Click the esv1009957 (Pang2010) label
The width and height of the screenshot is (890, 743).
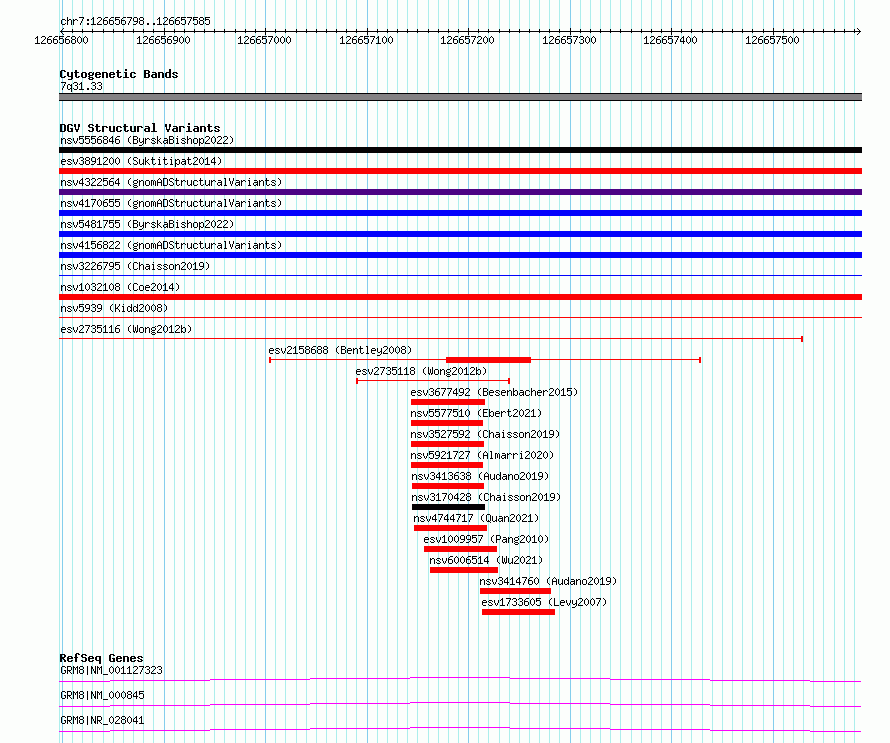pos(486,539)
